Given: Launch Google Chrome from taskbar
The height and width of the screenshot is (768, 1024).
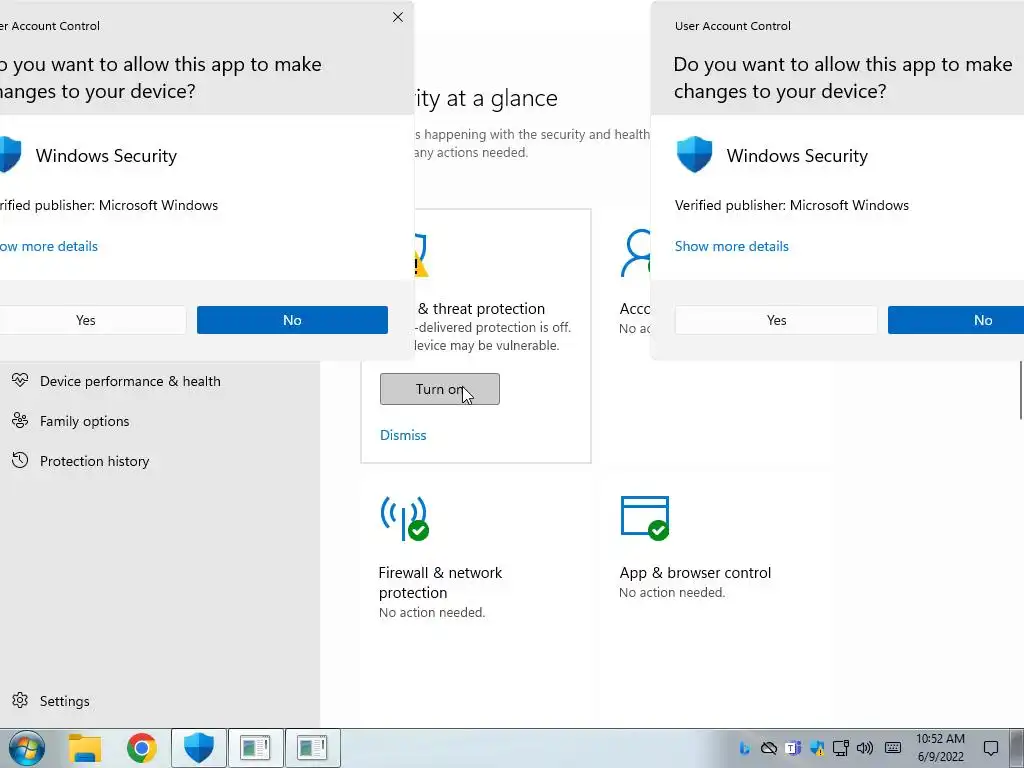Looking at the screenshot, I should point(142,748).
